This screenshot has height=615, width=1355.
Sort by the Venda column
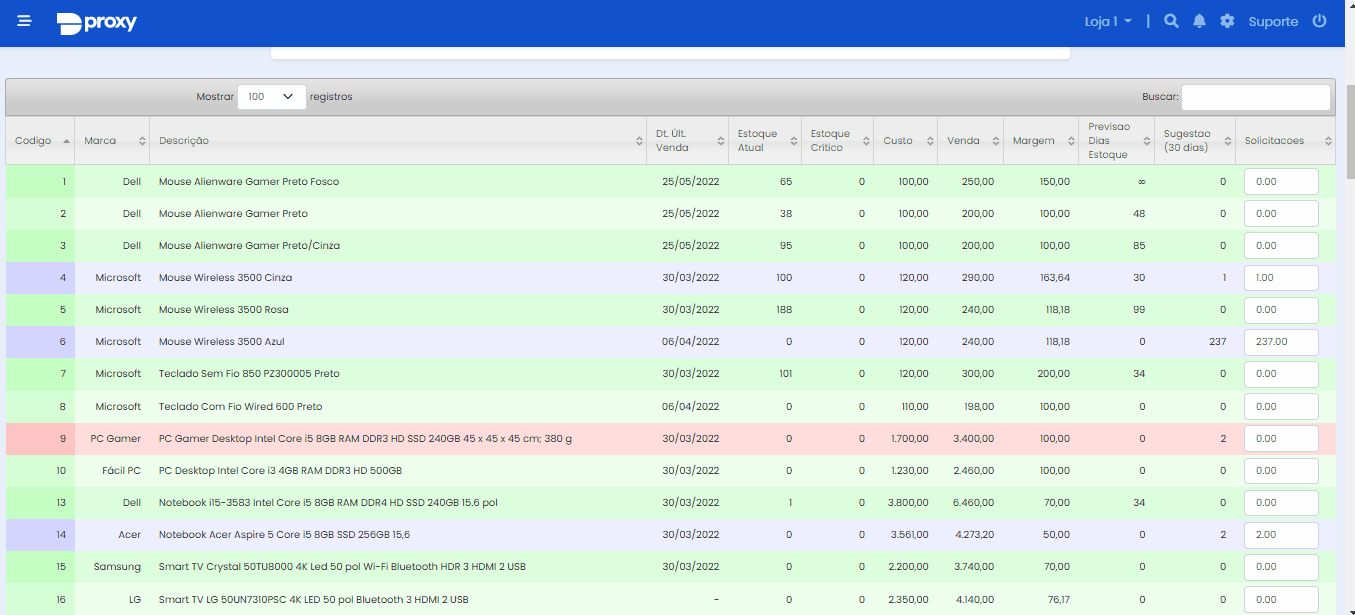click(971, 141)
